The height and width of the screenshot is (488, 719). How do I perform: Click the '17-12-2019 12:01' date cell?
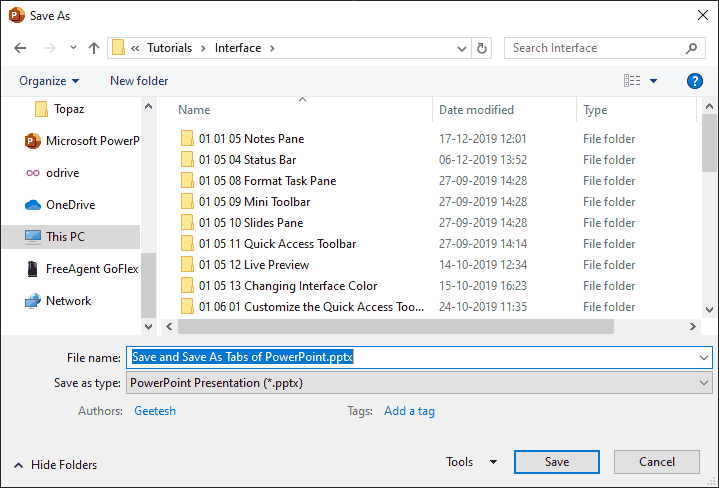[483, 139]
